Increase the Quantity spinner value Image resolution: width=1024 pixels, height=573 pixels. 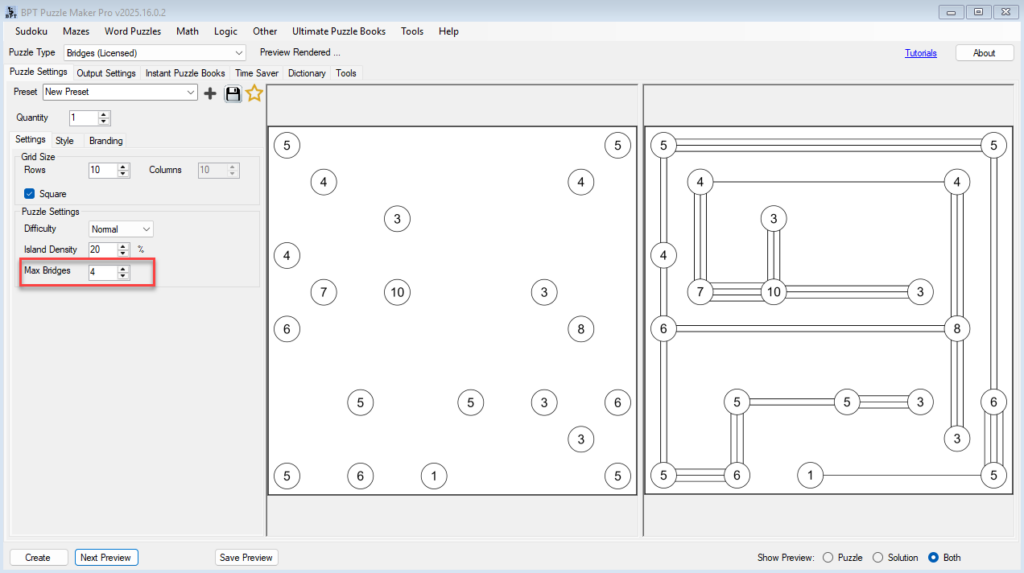coord(104,114)
